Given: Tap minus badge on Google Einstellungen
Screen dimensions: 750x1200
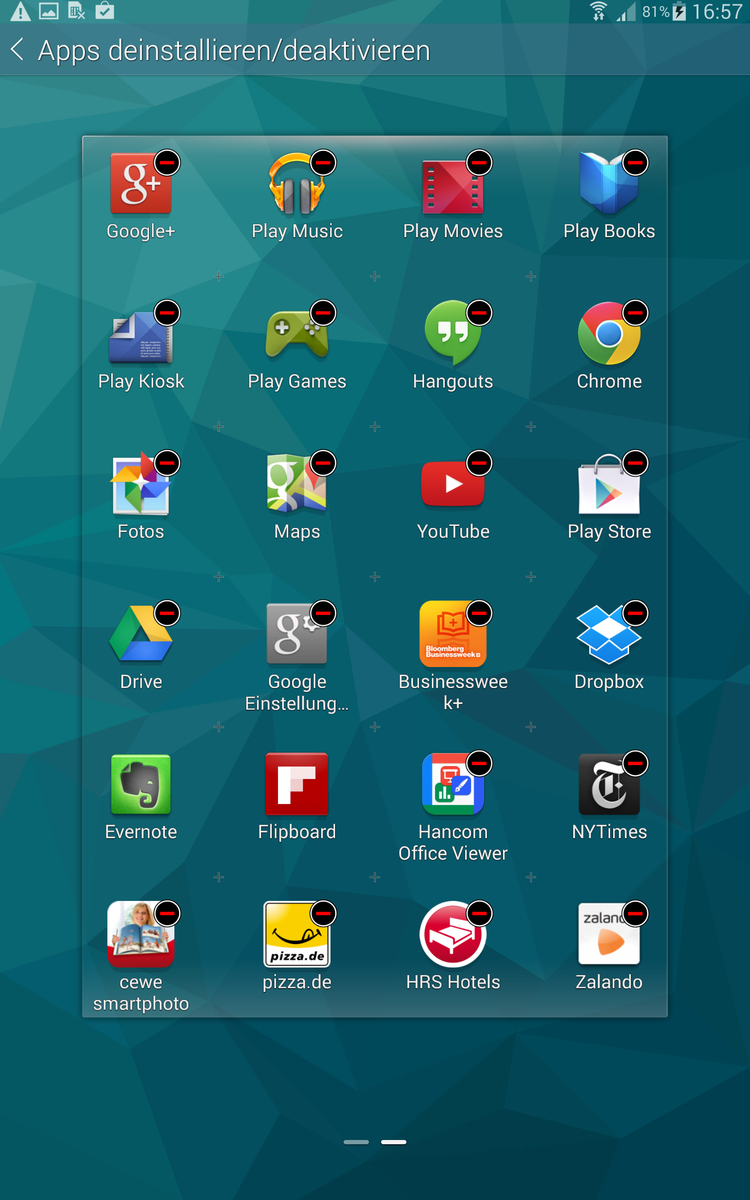Looking at the screenshot, I should 323,612.
